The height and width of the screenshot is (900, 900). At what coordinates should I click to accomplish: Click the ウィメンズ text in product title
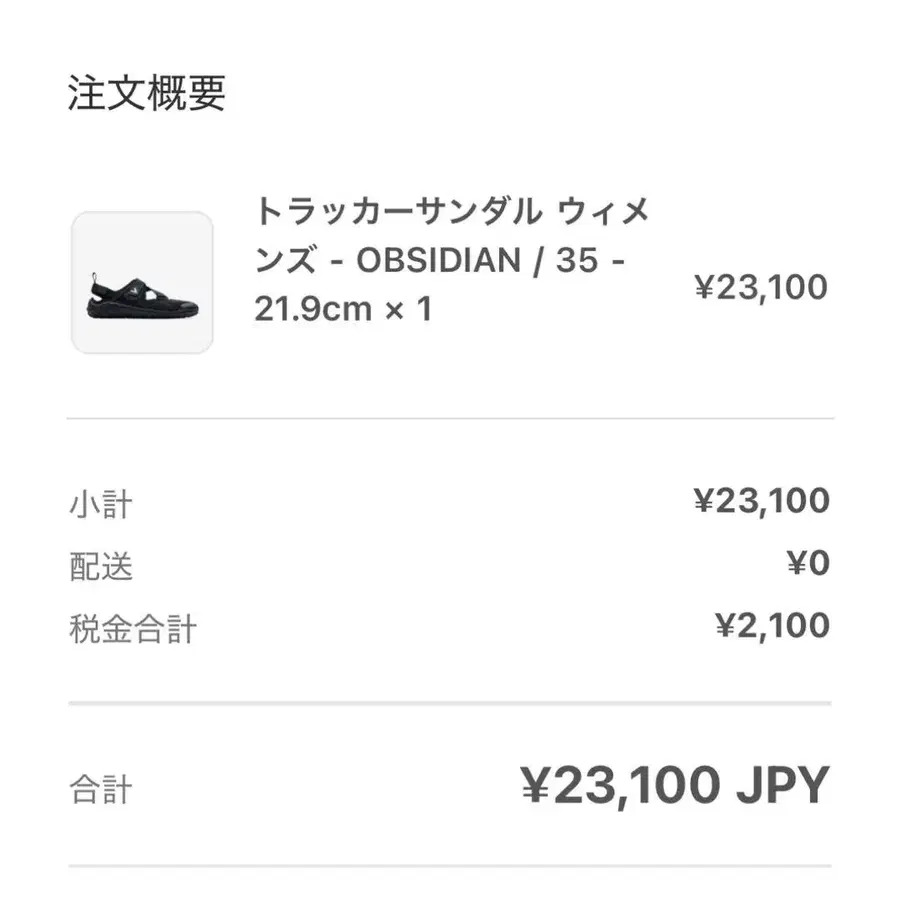click(452, 235)
